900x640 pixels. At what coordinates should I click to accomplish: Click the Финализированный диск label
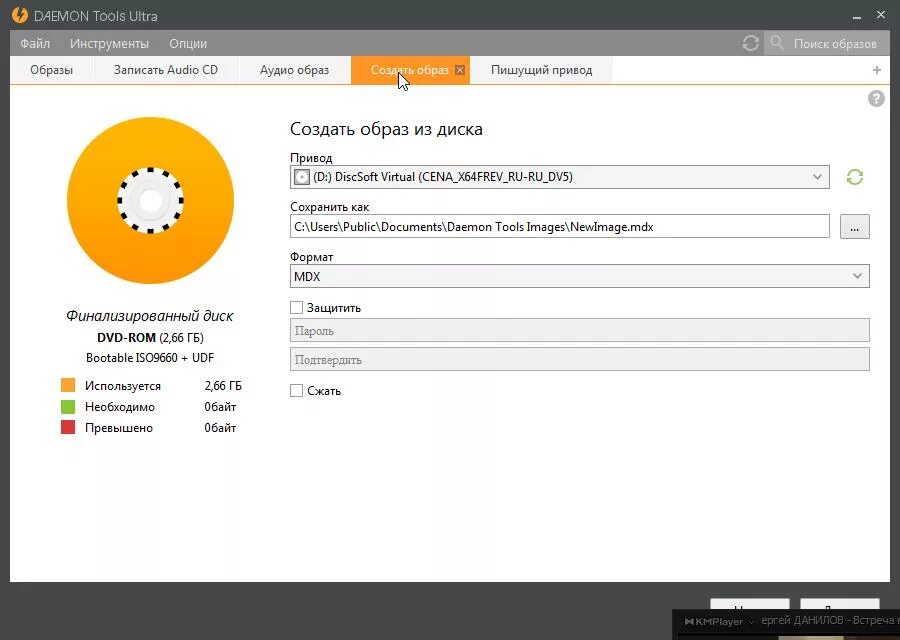tap(150, 316)
